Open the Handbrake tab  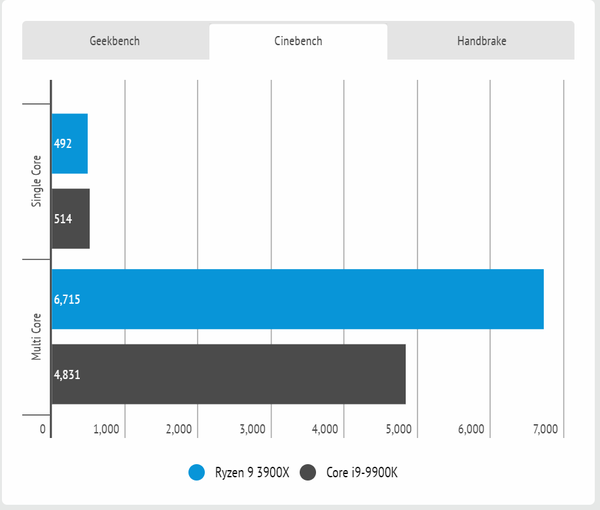point(481,41)
